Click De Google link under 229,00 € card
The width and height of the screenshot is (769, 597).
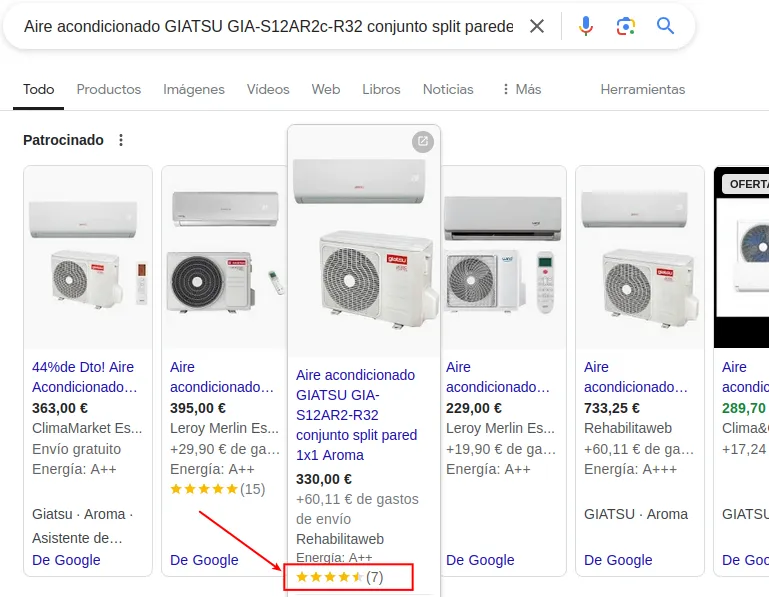(480, 560)
